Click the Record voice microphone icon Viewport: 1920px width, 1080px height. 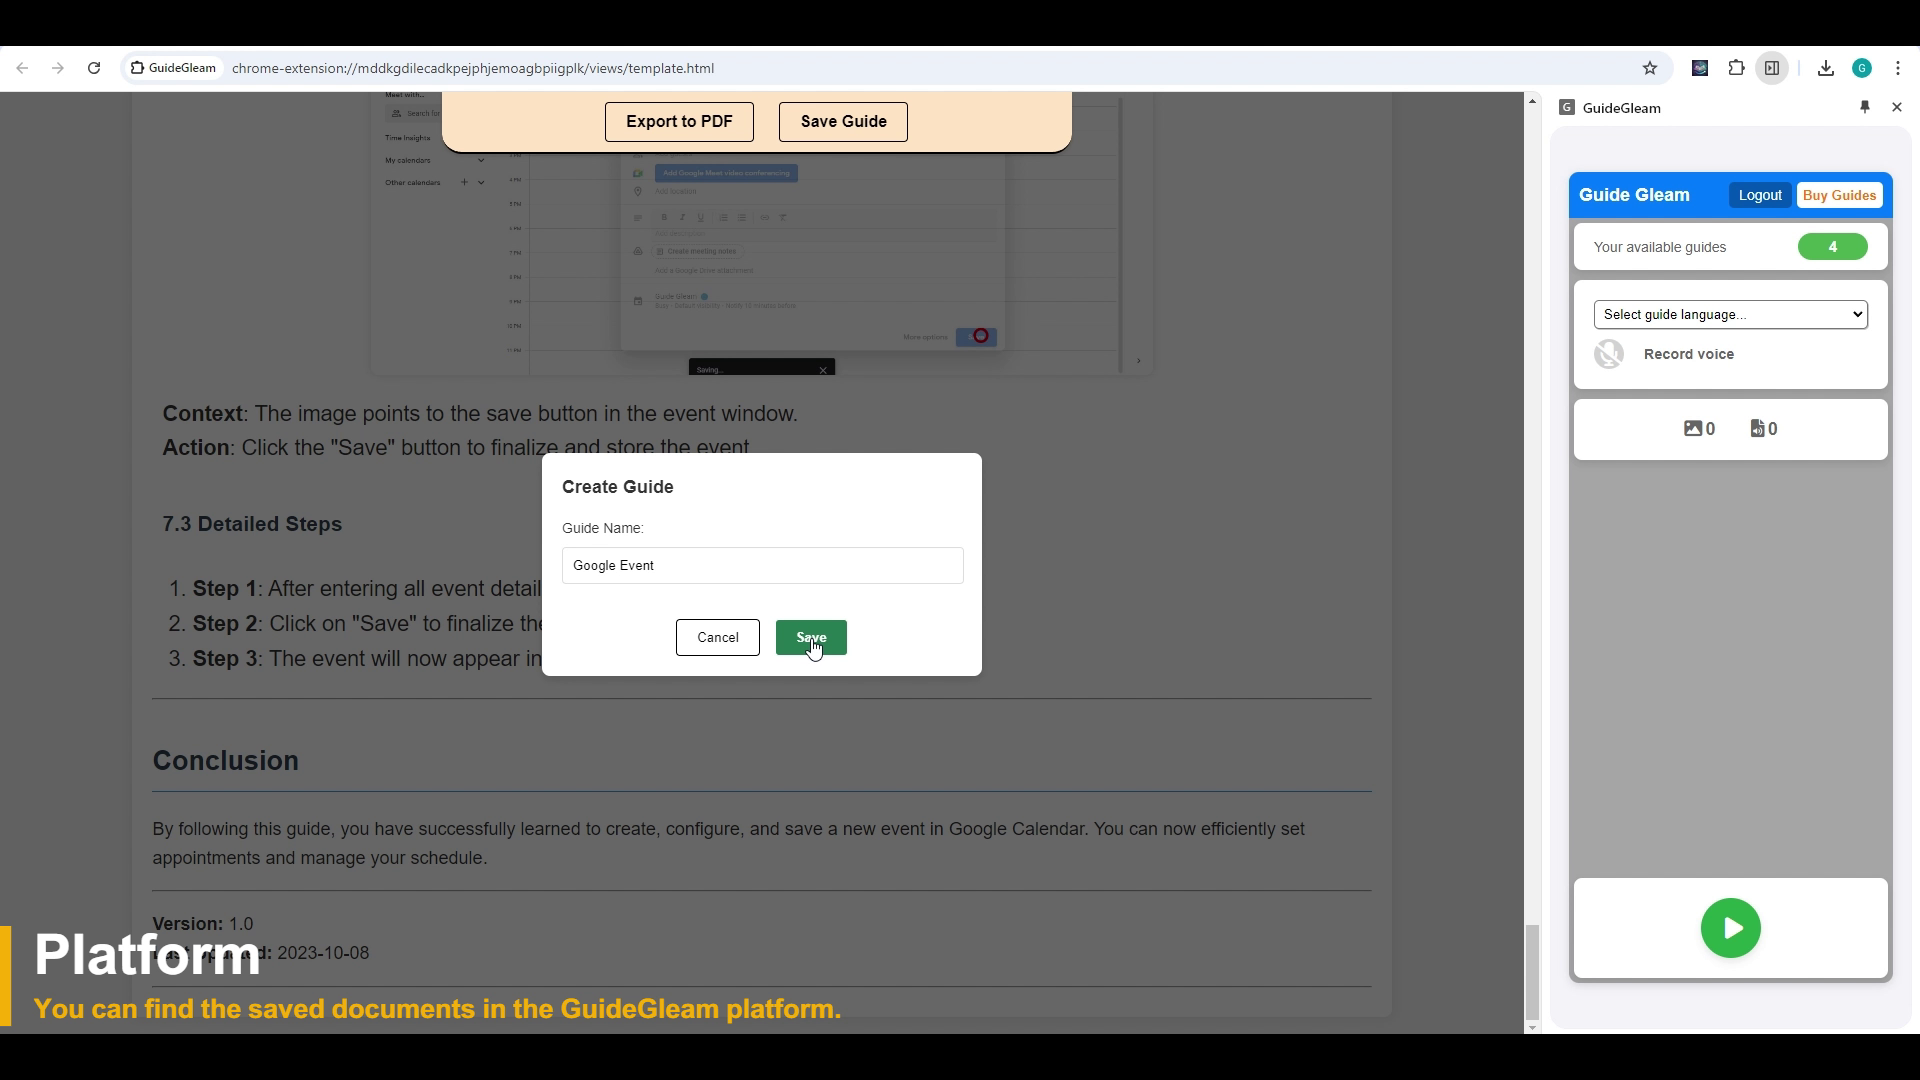click(1609, 354)
